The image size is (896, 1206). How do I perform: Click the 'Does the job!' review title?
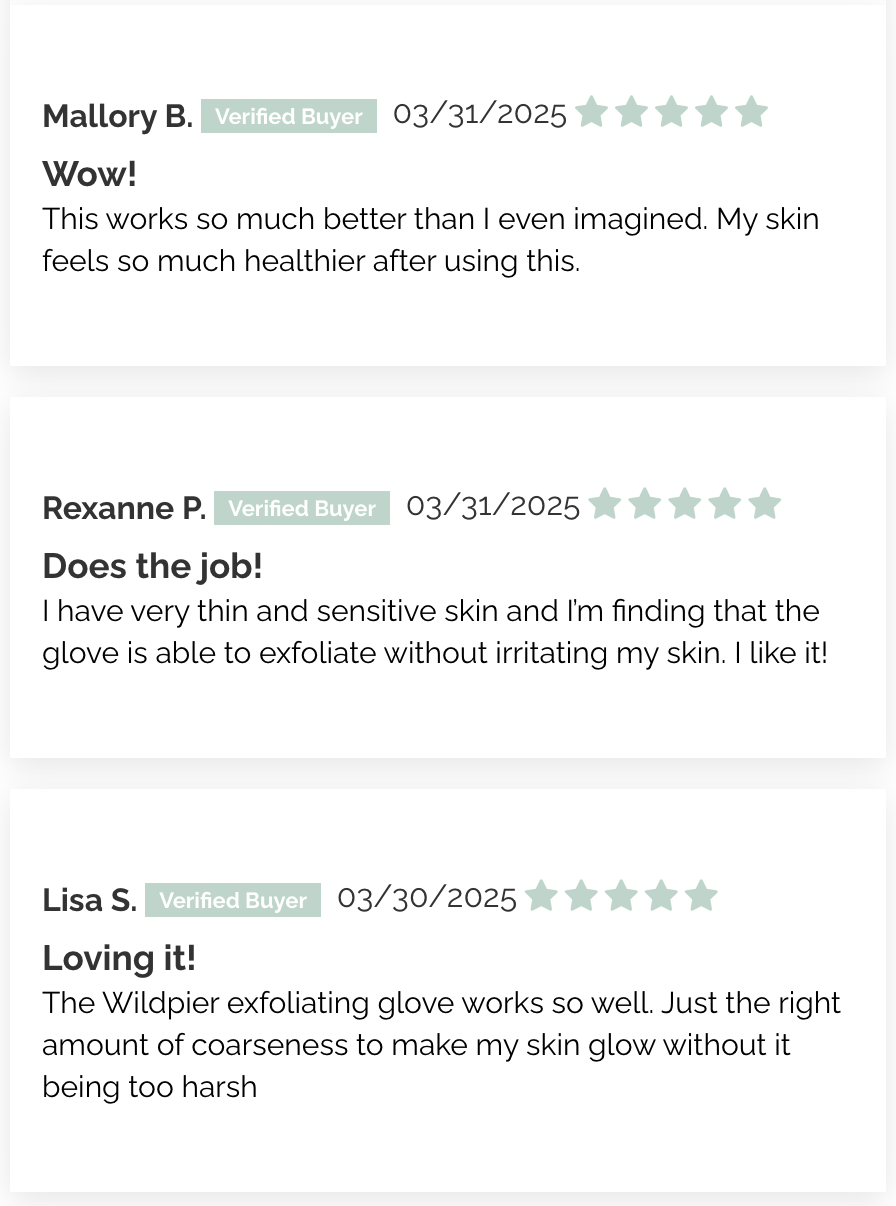point(152,566)
